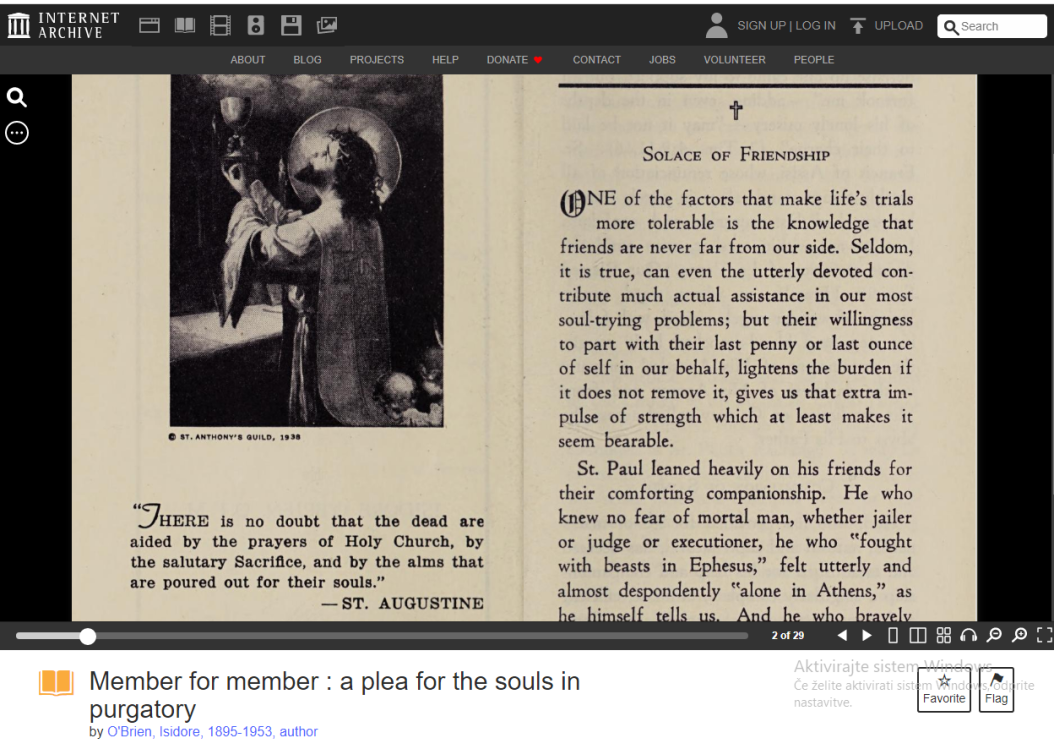Image resolution: width=1054 pixels, height=749 pixels.
Task: Open the Web (Wayback) media icon
Action: point(149,26)
